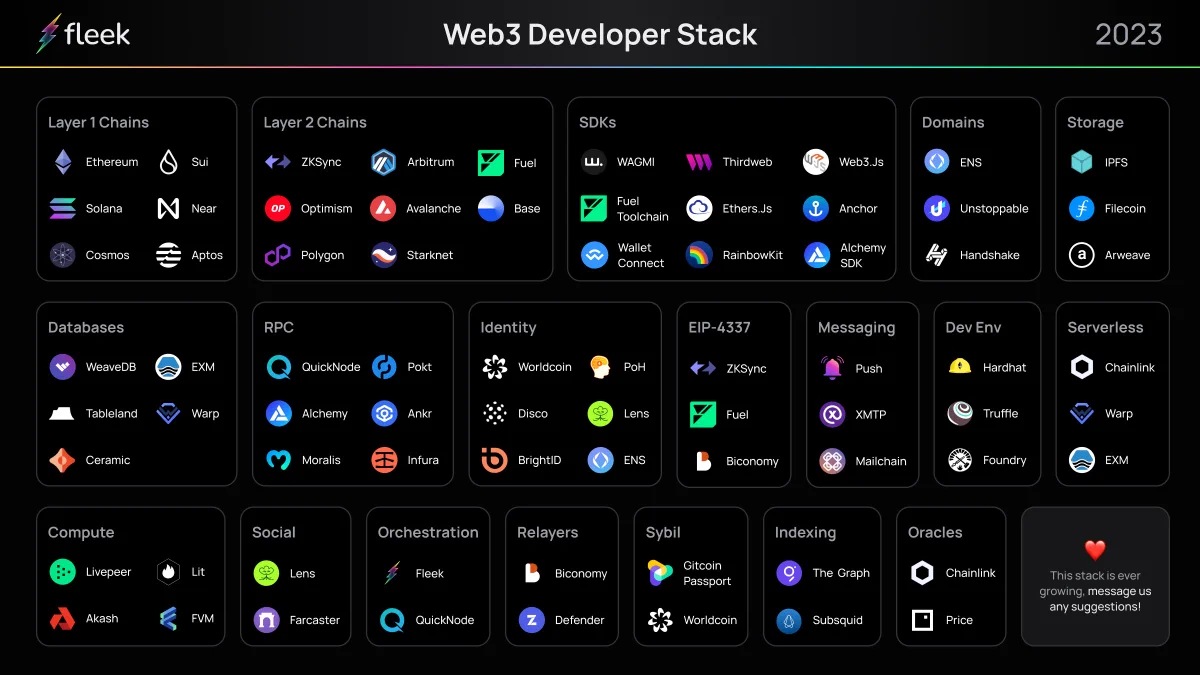Click the Sui droplet icon

tap(169, 162)
